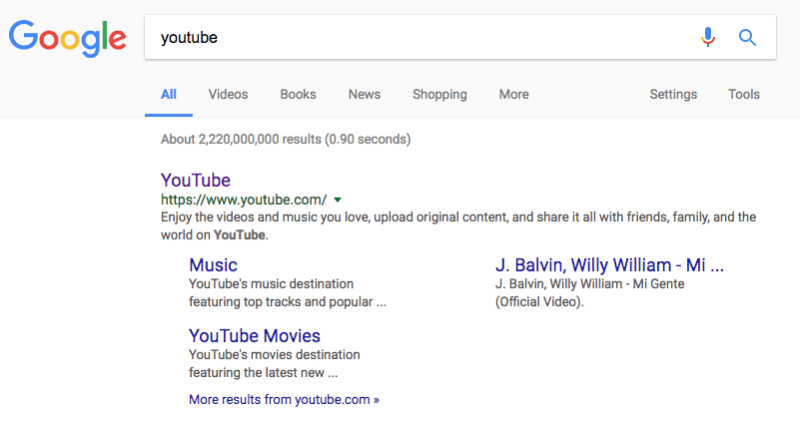Click More results from youtube.com

pos(284,399)
